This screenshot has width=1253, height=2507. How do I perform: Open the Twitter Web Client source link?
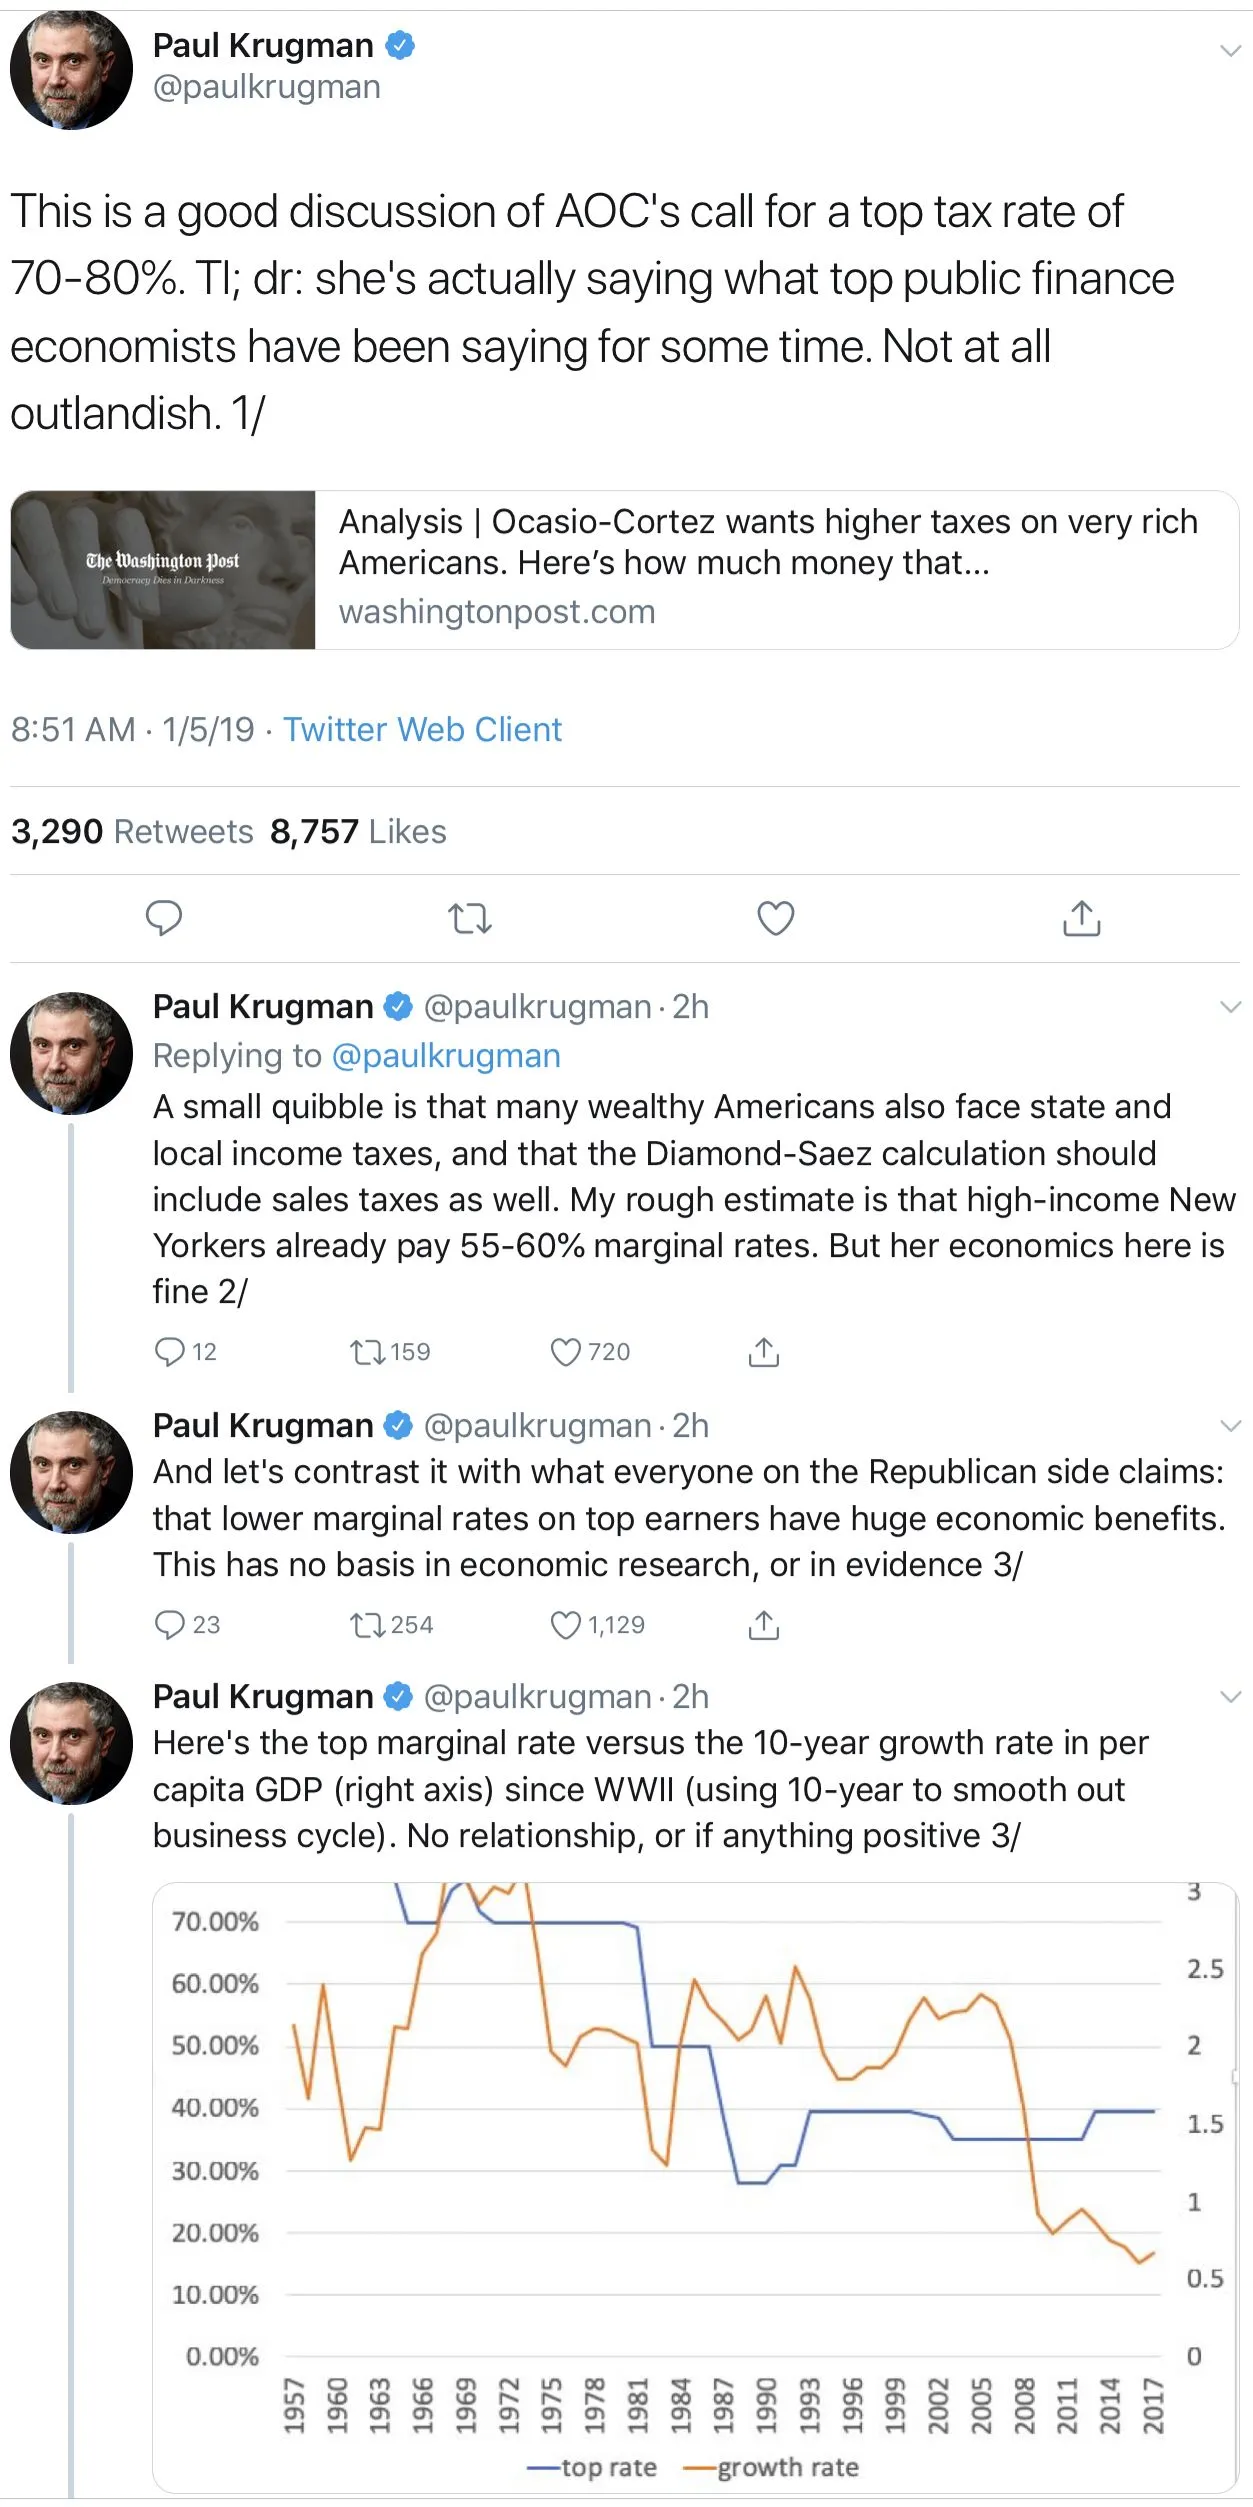(x=422, y=730)
